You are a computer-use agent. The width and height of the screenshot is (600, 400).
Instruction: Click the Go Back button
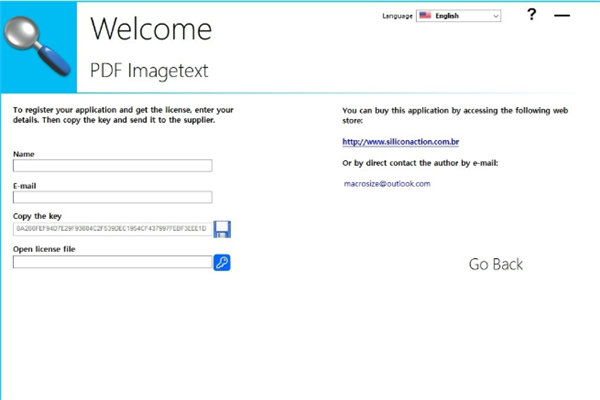(x=496, y=264)
